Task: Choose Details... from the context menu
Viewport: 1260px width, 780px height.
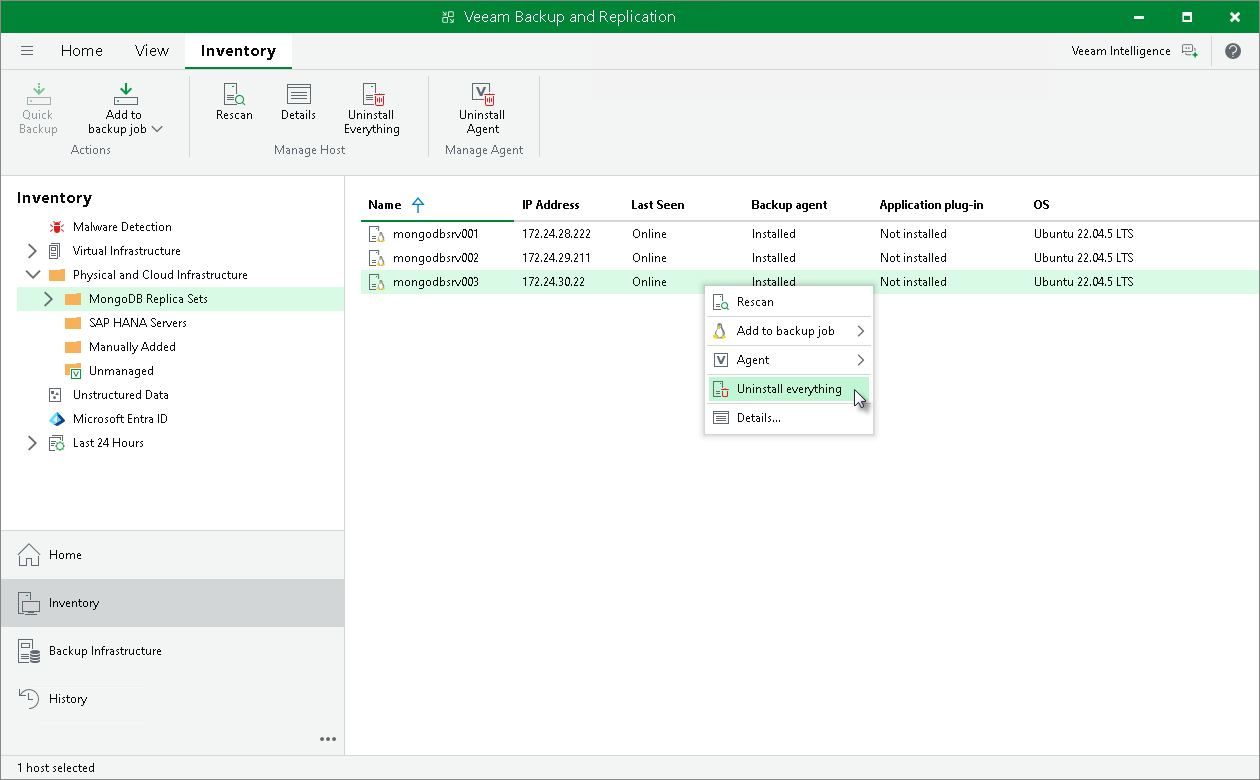Action: pyautogui.click(x=789, y=418)
